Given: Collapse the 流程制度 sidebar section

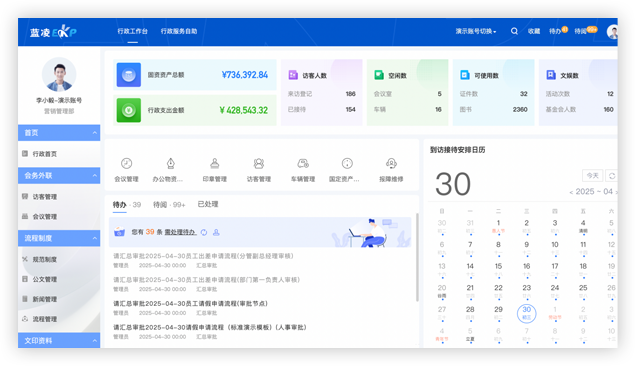Looking at the screenshot, I should [94, 238].
